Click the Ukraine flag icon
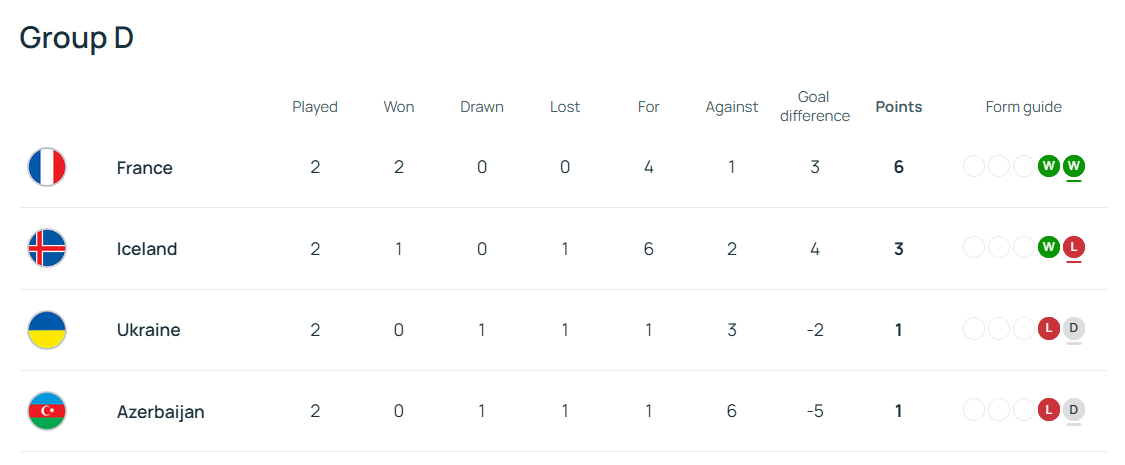Viewport: 1125px width, 465px height. [x=47, y=330]
